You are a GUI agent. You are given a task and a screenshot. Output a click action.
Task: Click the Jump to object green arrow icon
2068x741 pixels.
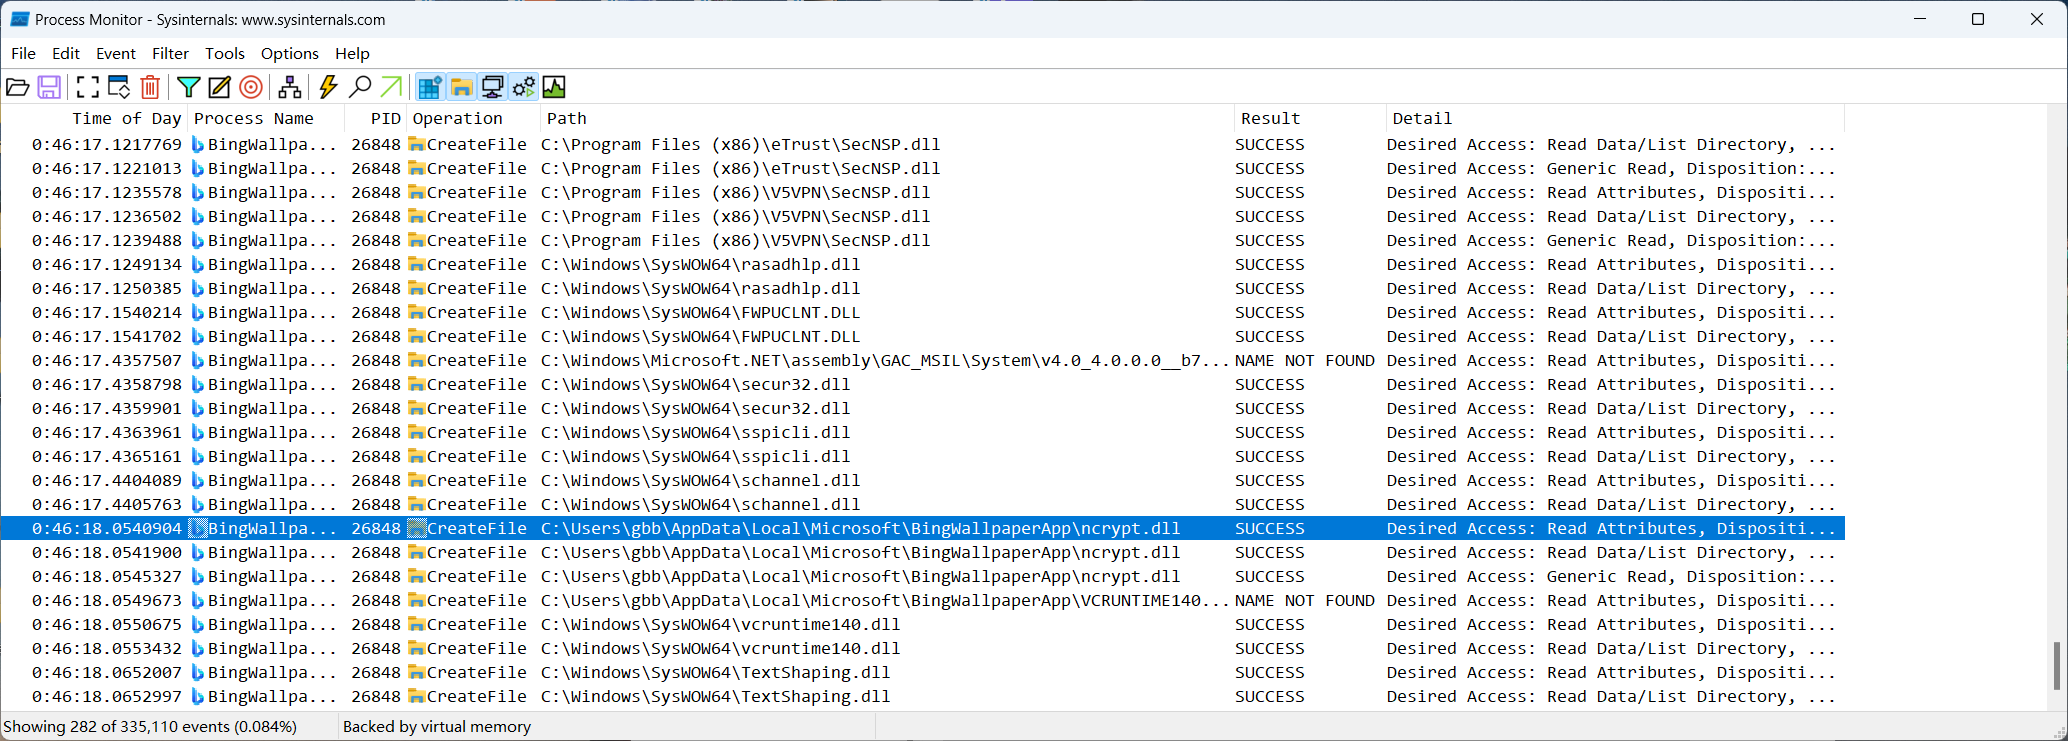pyautogui.click(x=391, y=87)
